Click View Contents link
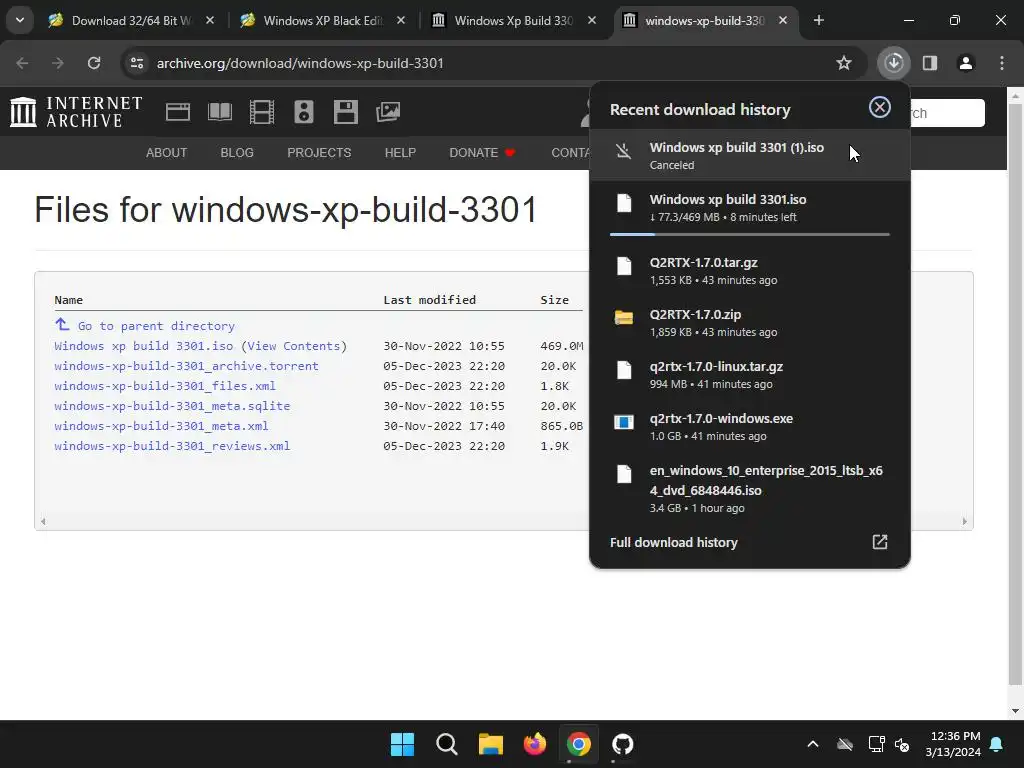The height and width of the screenshot is (768, 1024). pyautogui.click(x=294, y=346)
